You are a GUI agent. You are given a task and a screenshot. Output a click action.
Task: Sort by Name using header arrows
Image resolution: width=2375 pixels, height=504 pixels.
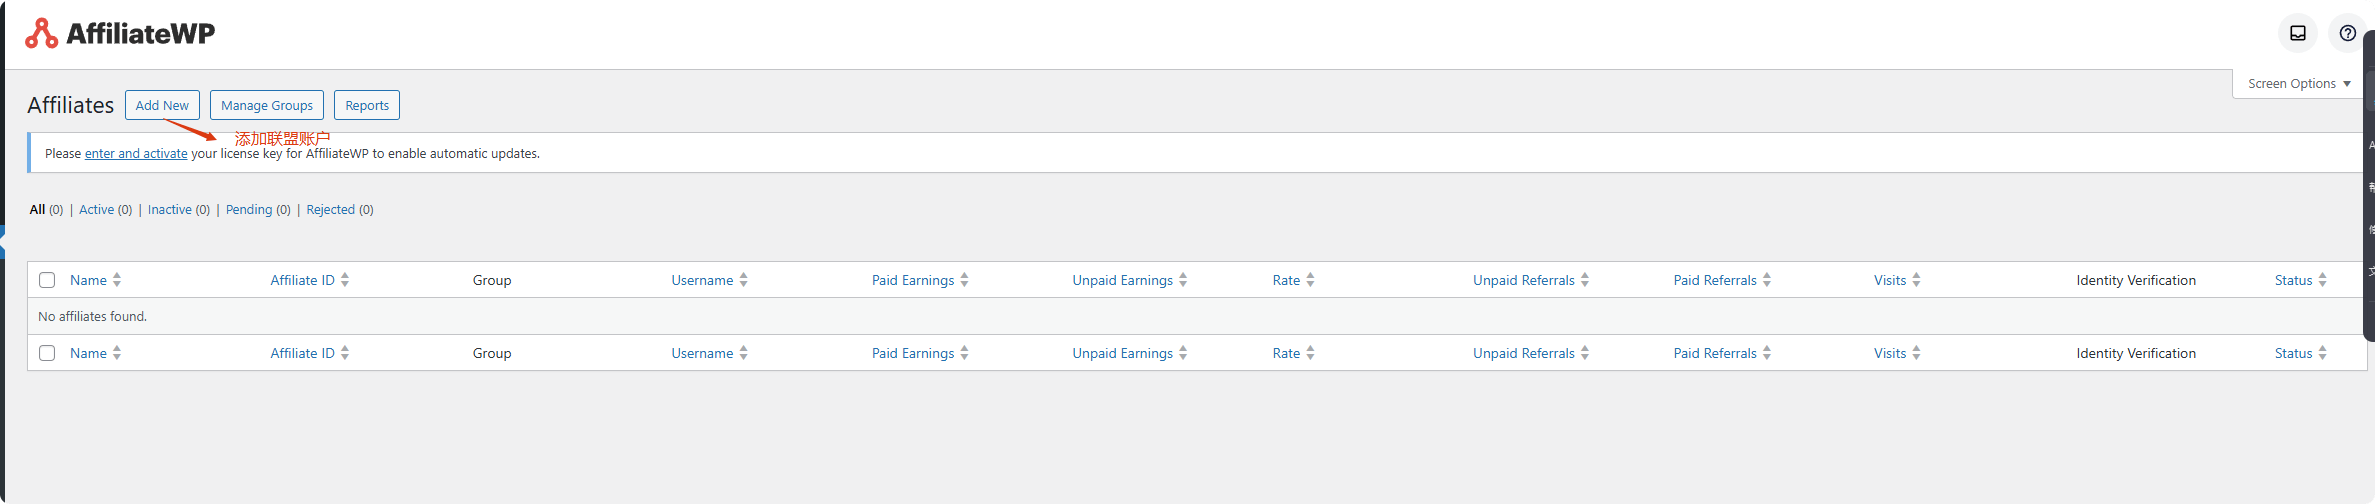point(117,280)
